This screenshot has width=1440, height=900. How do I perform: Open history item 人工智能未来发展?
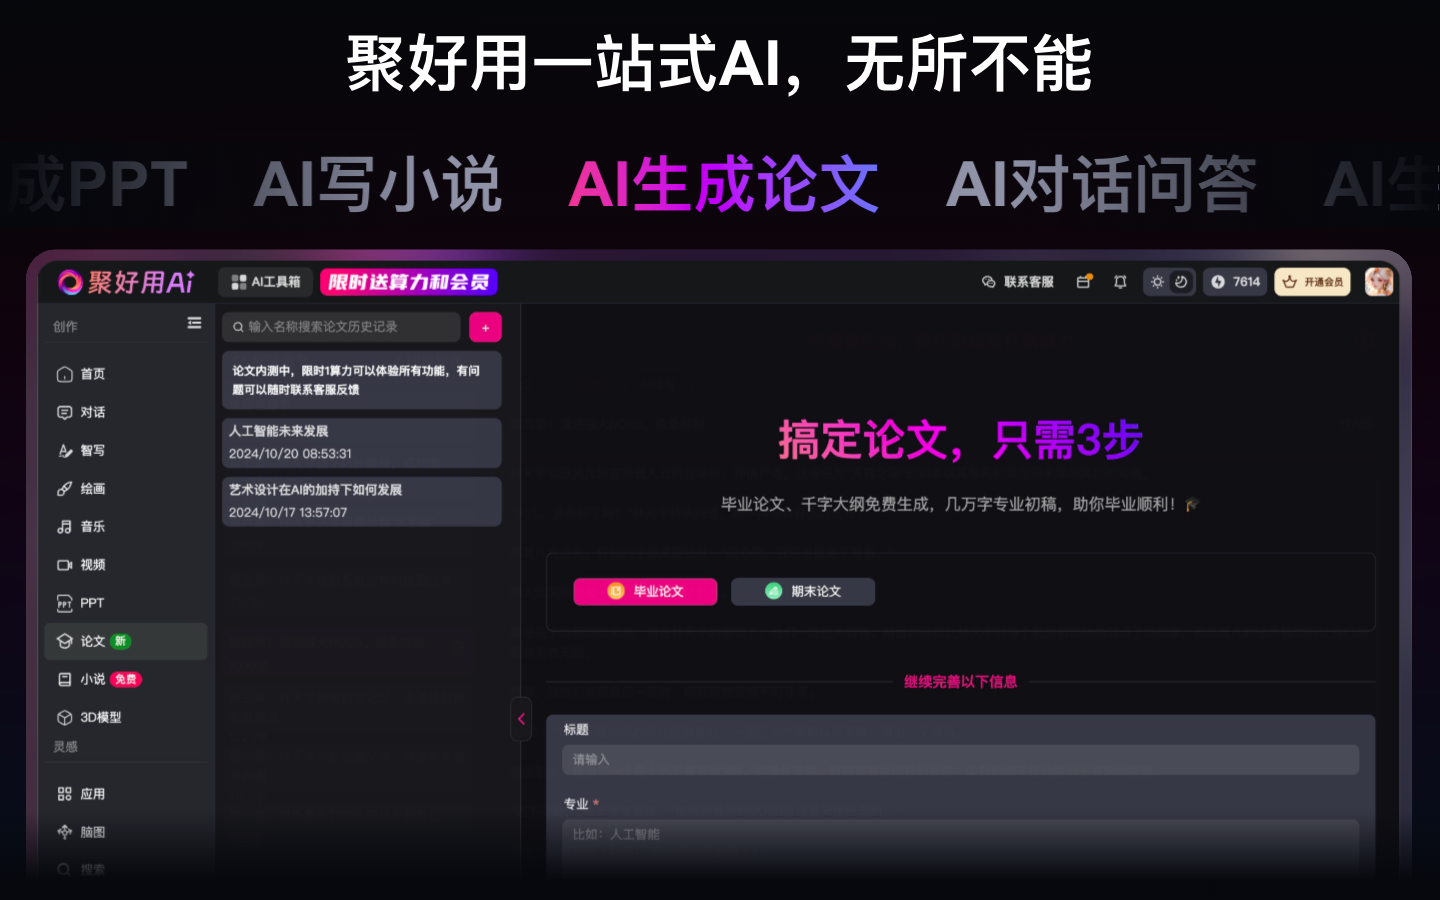[361, 442]
